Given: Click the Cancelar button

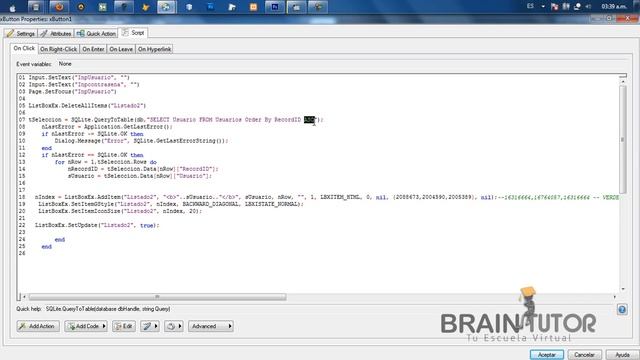Looking at the screenshot, I should point(584,355).
